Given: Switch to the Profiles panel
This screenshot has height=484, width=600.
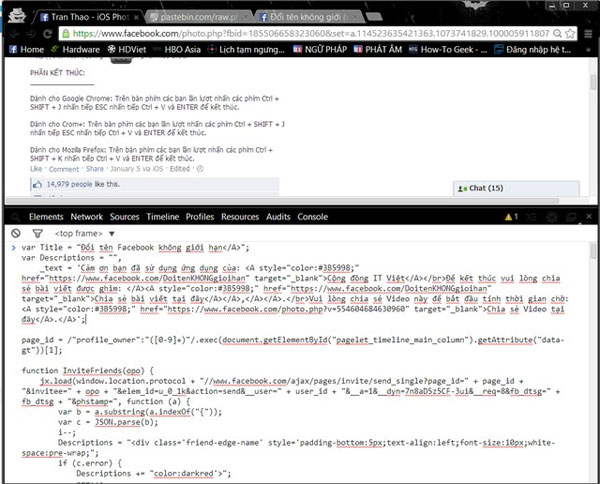Looking at the screenshot, I should tap(200, 217).
